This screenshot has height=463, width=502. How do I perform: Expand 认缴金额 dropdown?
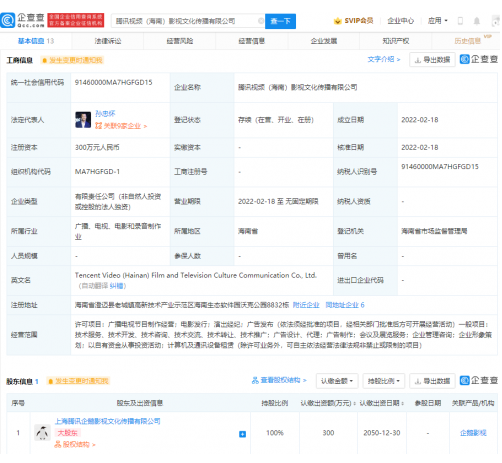click(x=337, y=381)
